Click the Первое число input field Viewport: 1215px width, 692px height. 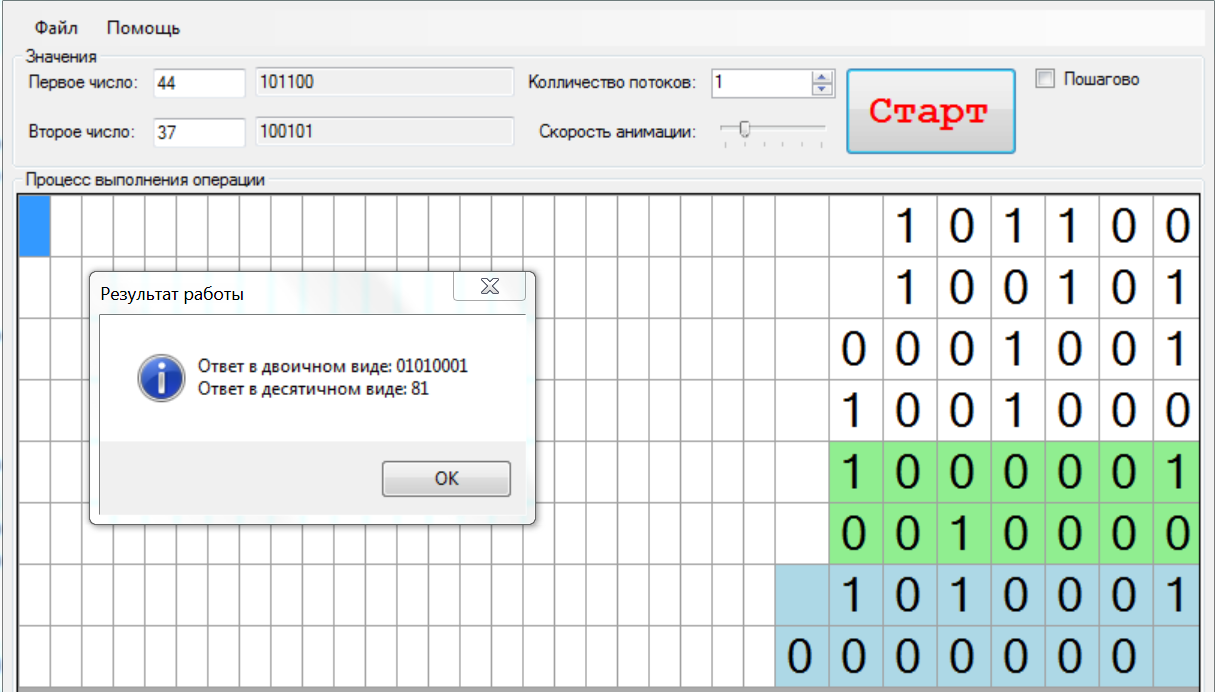click(199, 83)
